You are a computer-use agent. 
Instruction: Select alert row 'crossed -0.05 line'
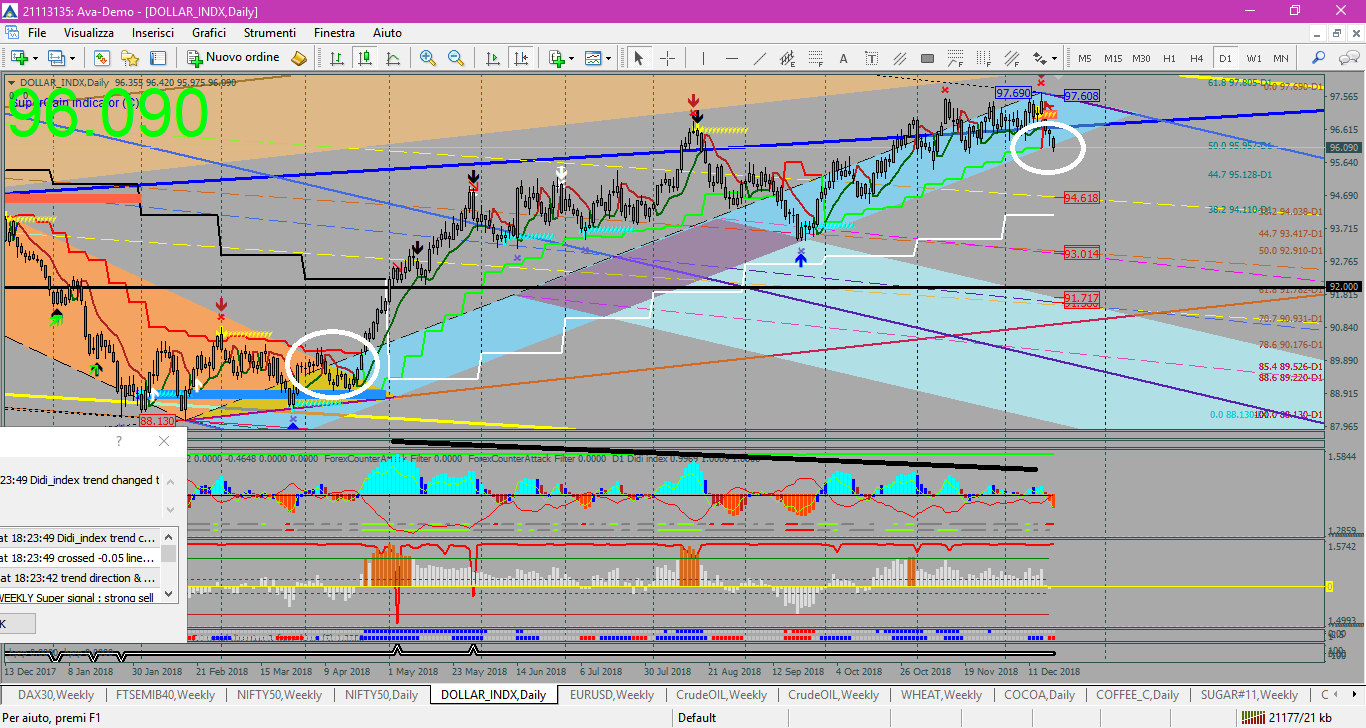coord(80,558)
